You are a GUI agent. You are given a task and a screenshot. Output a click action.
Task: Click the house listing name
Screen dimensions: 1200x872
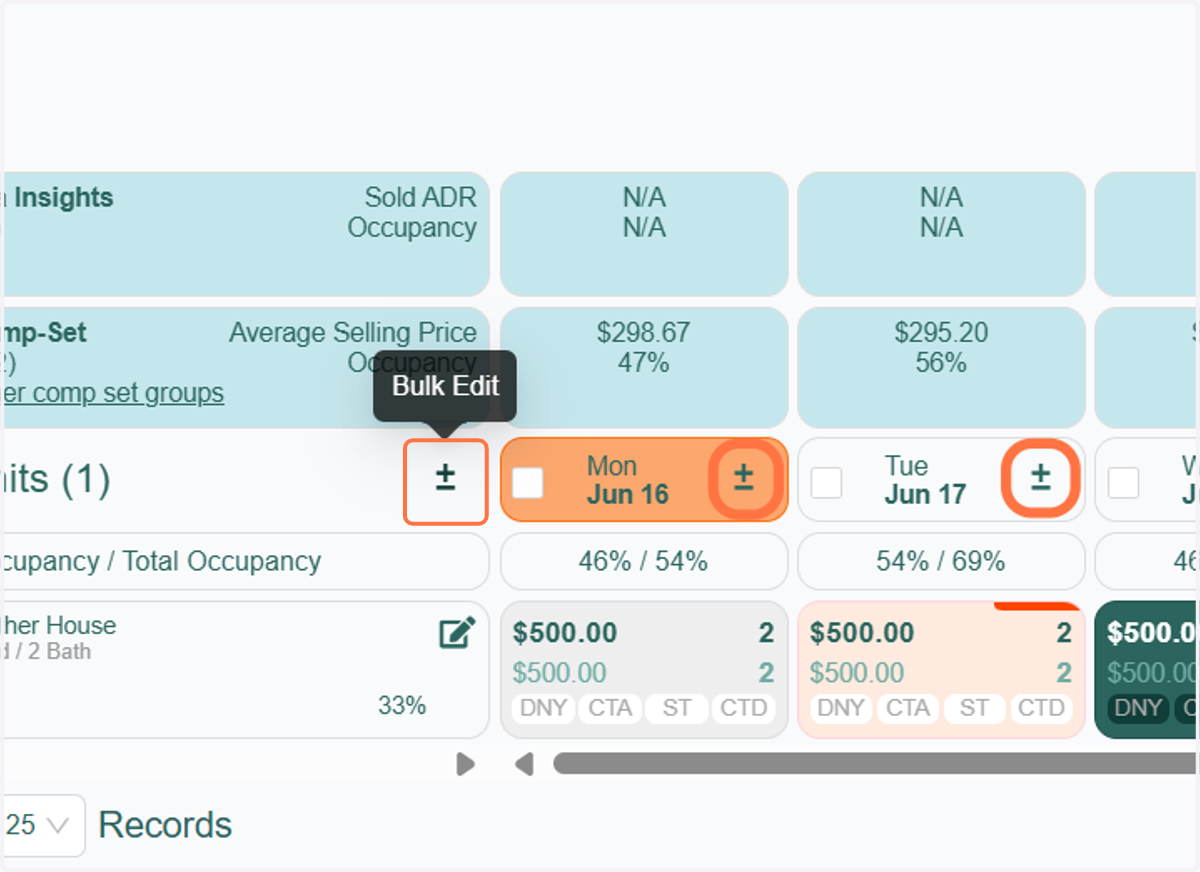(58, 626)
